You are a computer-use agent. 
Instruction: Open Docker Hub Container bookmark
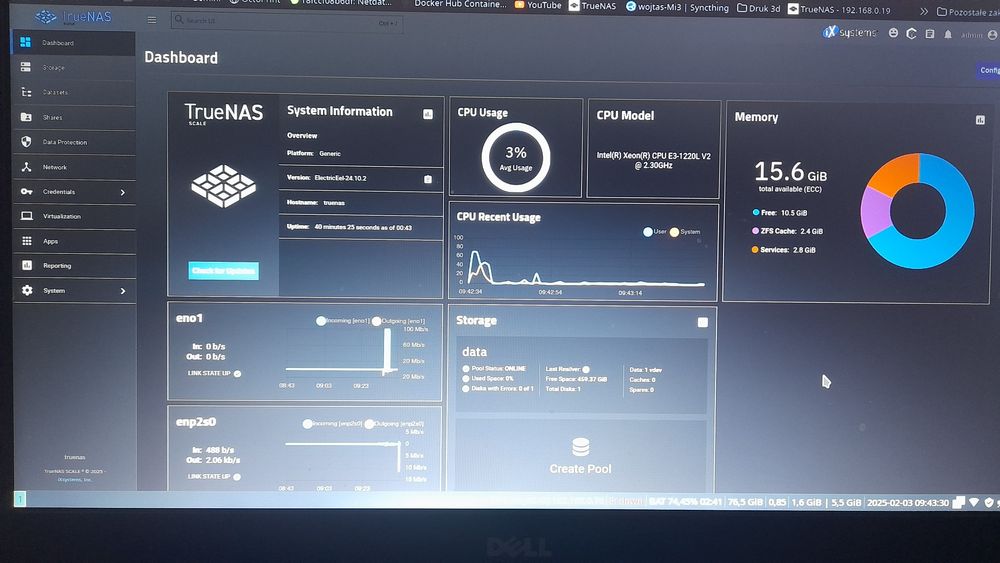point(460,4)
